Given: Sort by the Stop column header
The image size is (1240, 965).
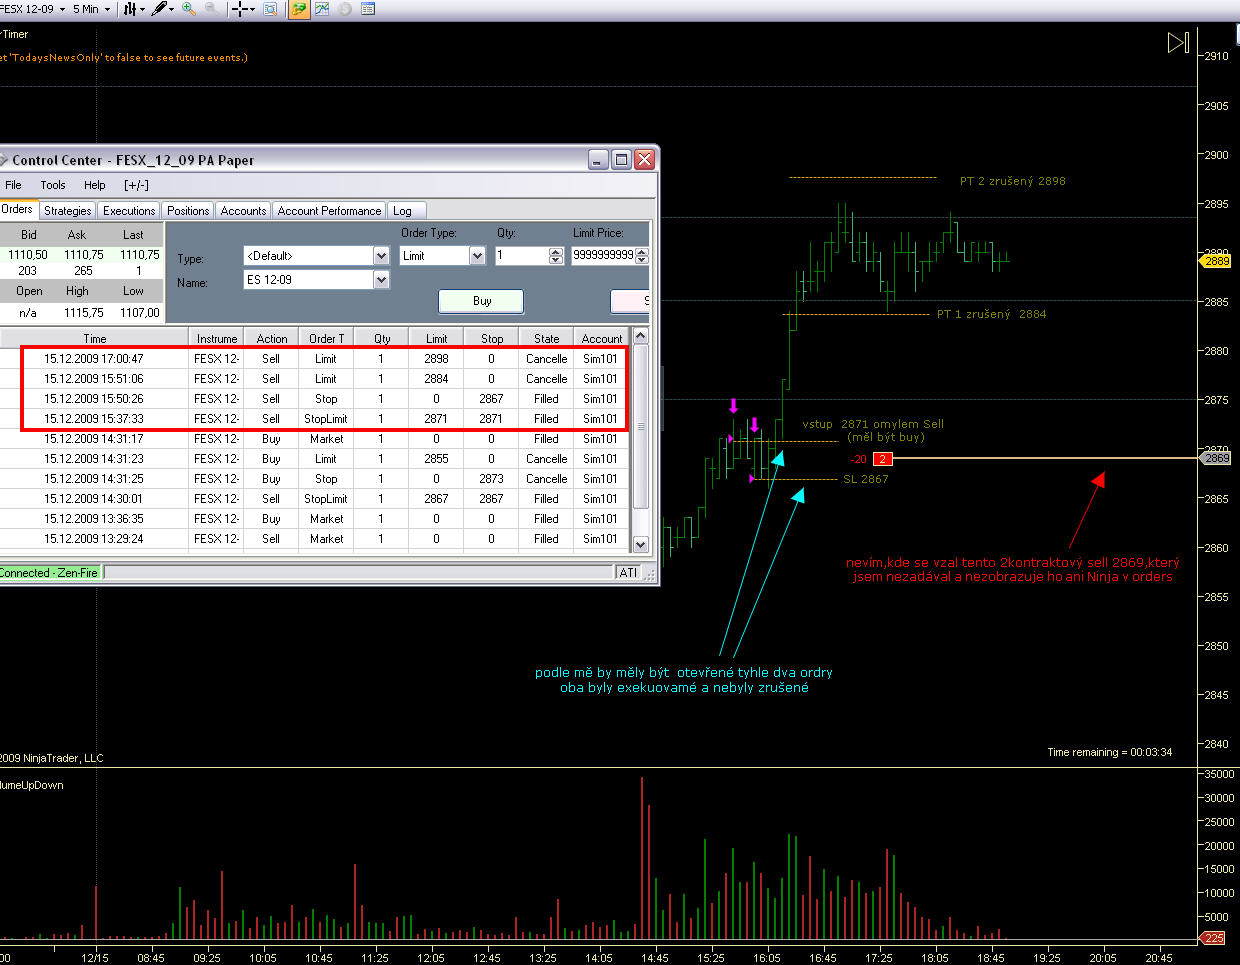Looking at the screenshot, I should point(491,339).
